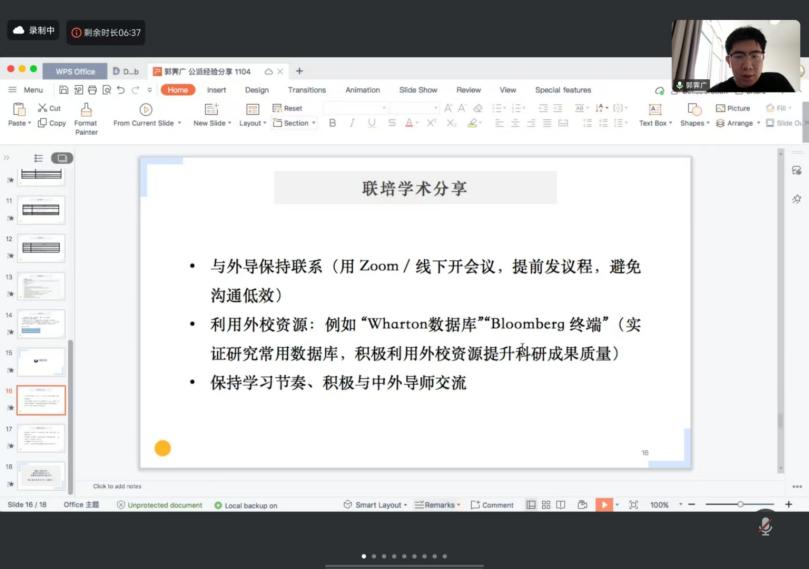Click the Paste icon

[17, 109]
